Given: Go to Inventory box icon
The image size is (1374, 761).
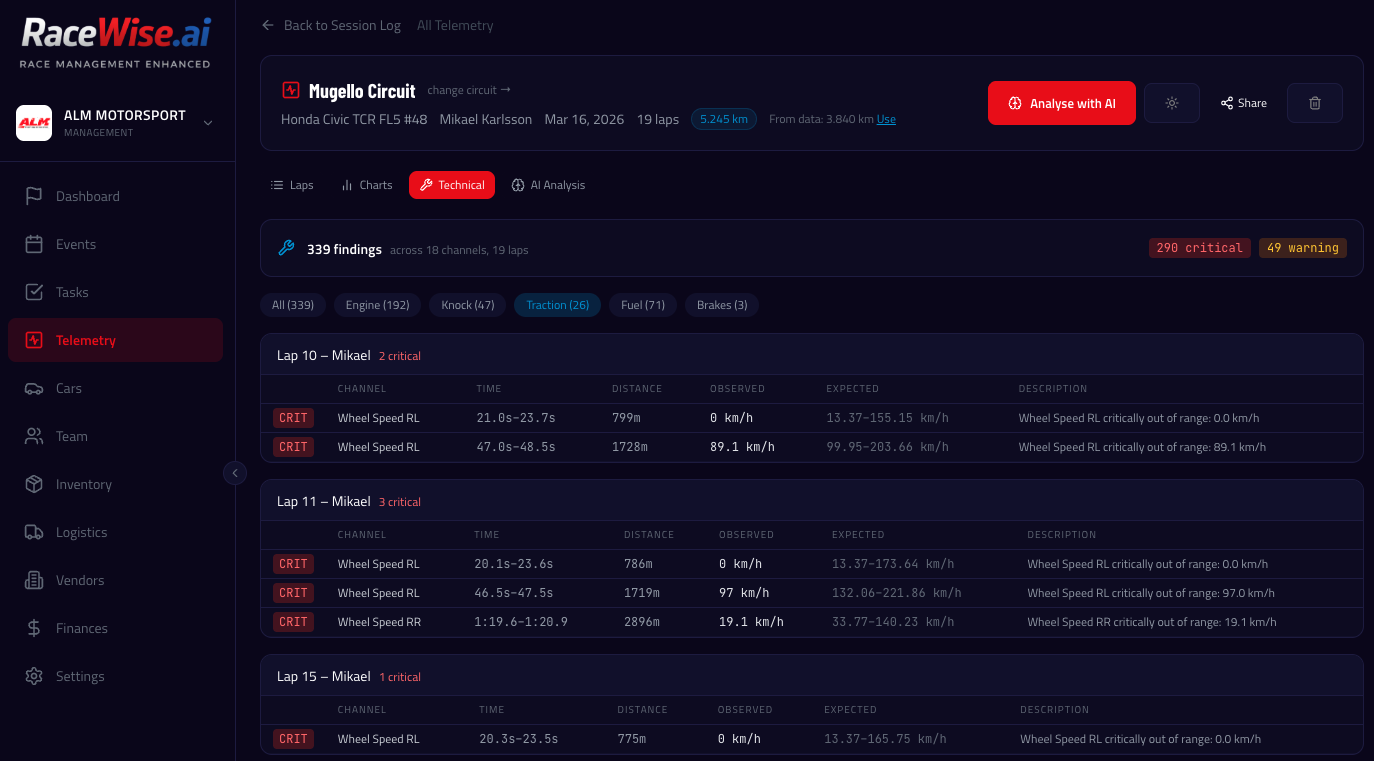Looking at the screenshot, I should click(34, 484).
